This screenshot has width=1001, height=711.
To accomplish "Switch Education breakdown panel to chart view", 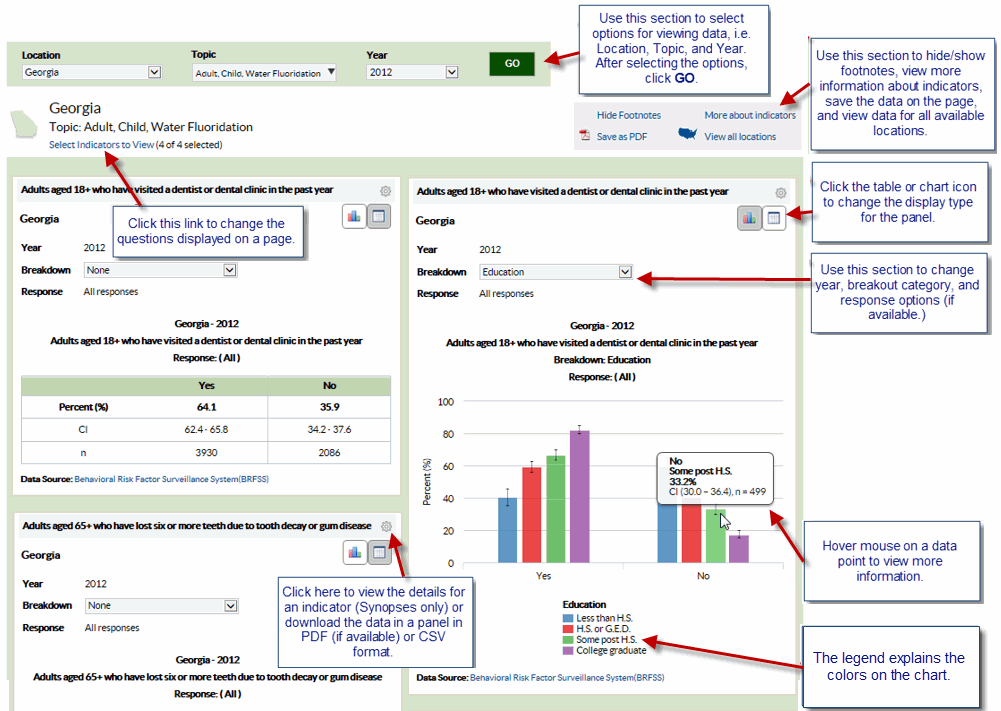I will click(750, 218).
